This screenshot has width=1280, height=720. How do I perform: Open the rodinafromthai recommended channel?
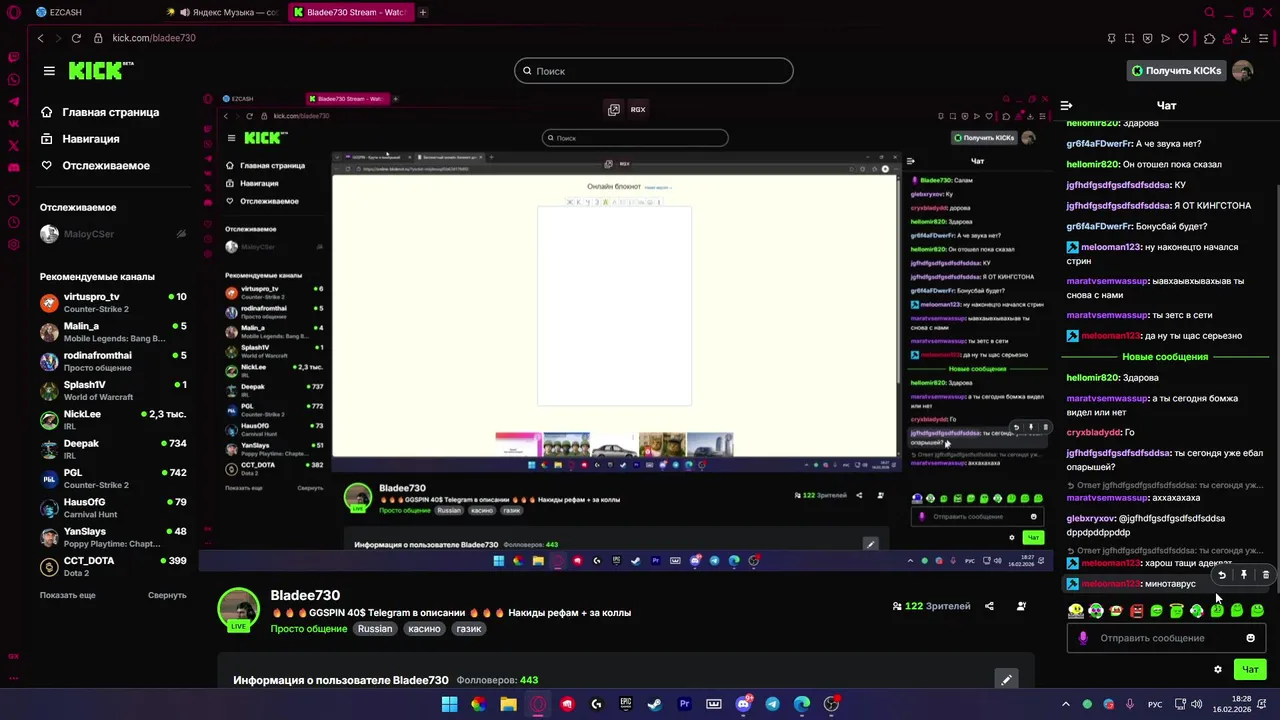click(113, 361)
